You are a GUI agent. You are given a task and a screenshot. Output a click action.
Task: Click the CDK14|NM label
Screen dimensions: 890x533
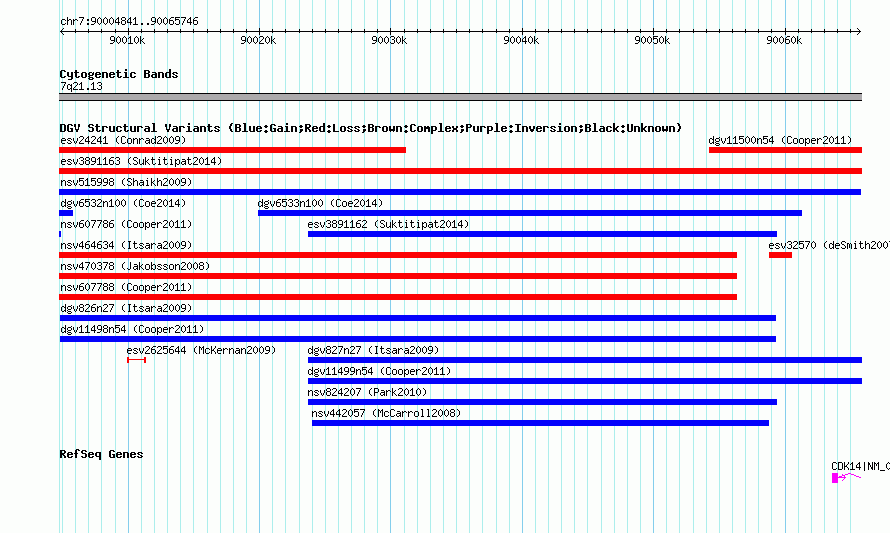[x=860, y=466]
